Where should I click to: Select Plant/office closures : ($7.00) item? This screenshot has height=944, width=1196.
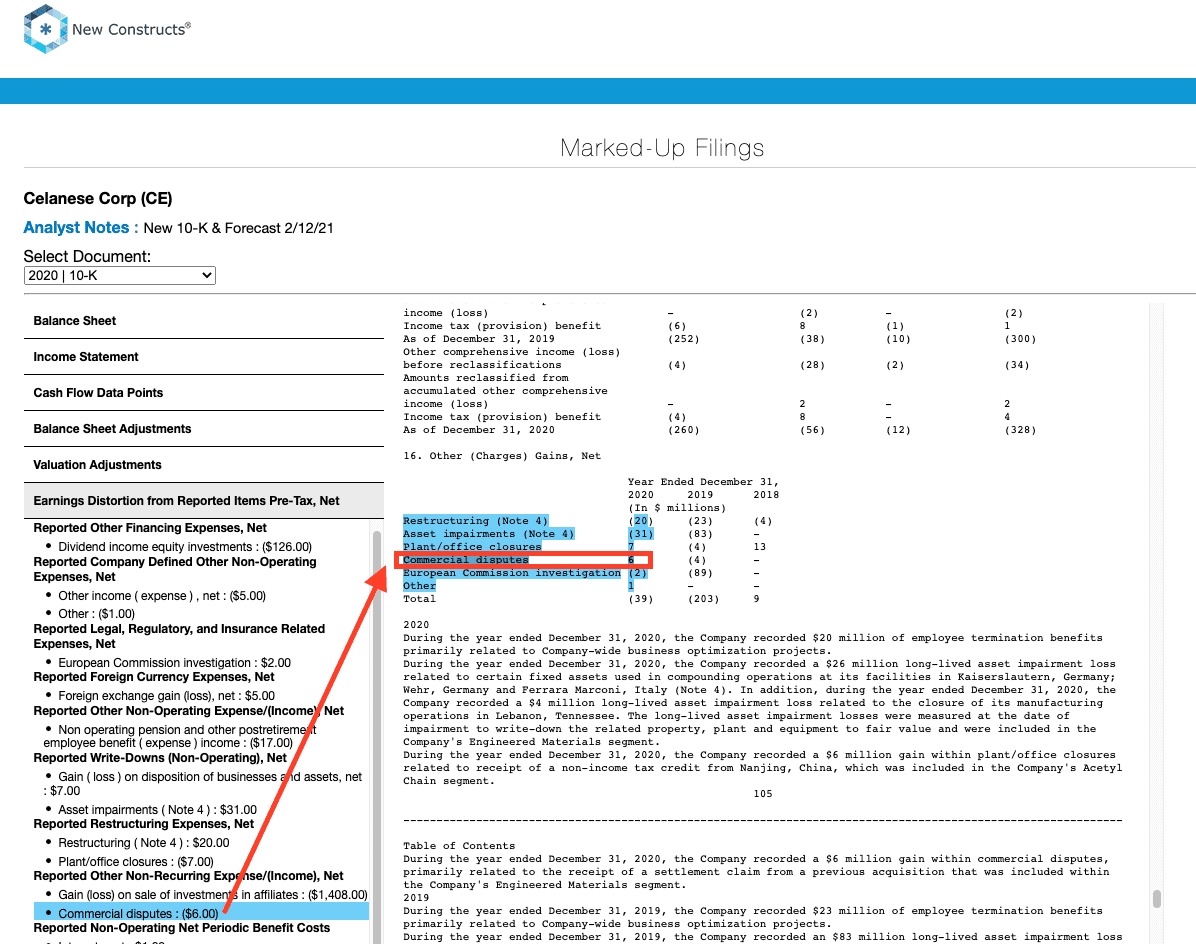tap(136, 862)
